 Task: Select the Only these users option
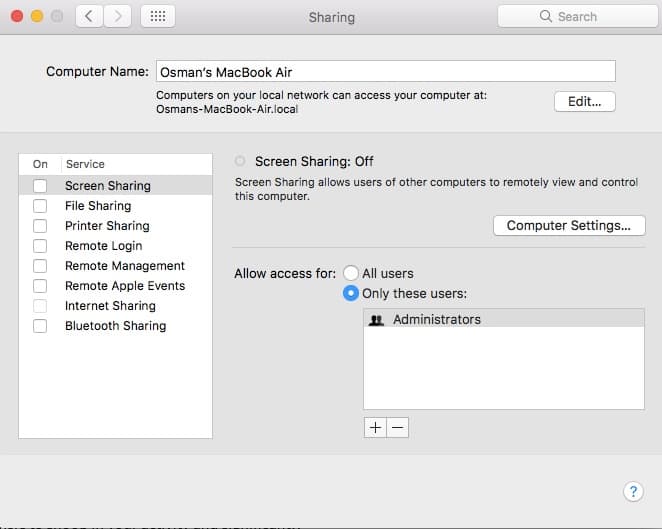351,293
